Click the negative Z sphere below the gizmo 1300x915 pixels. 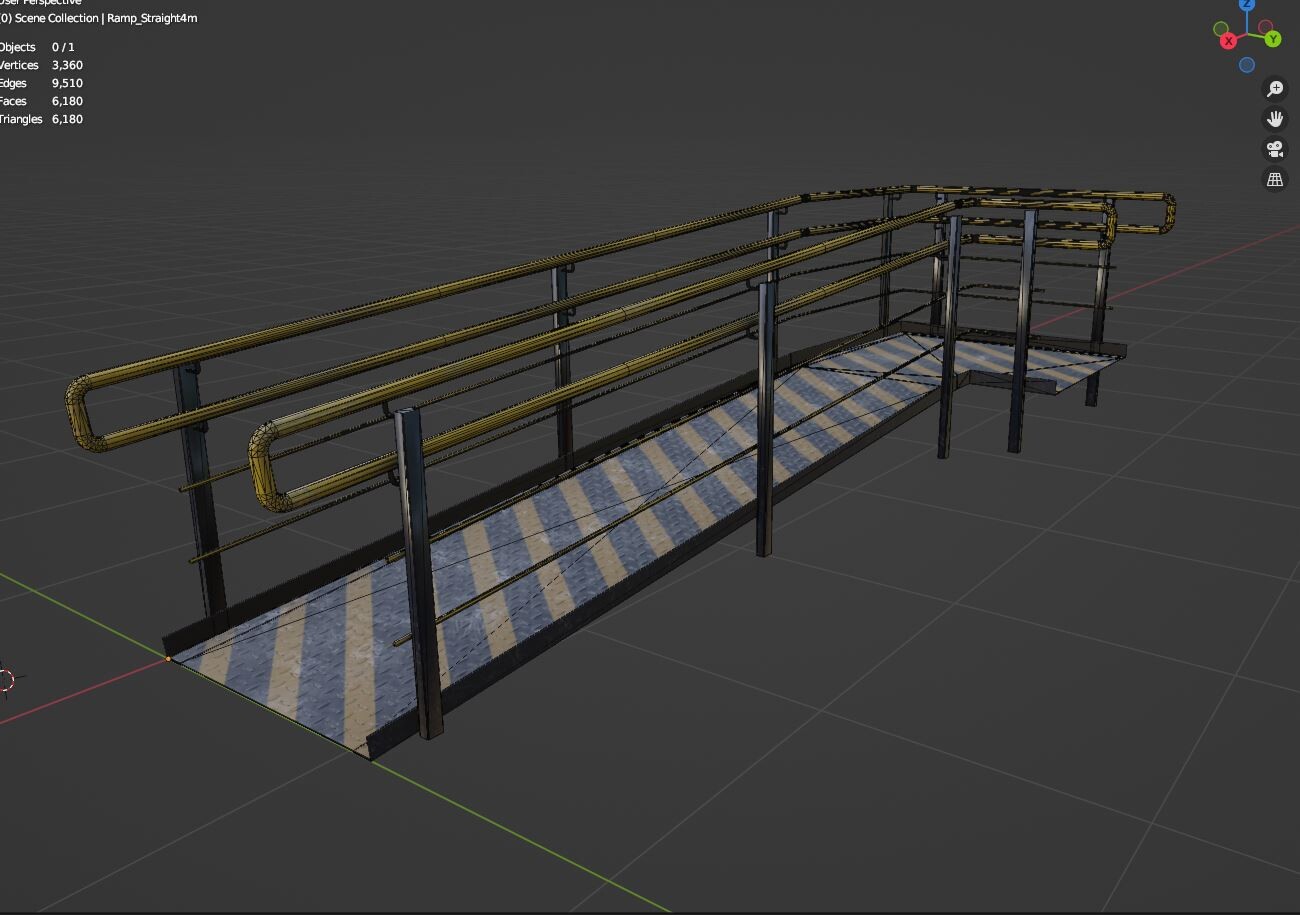(x=1246, y=63)
